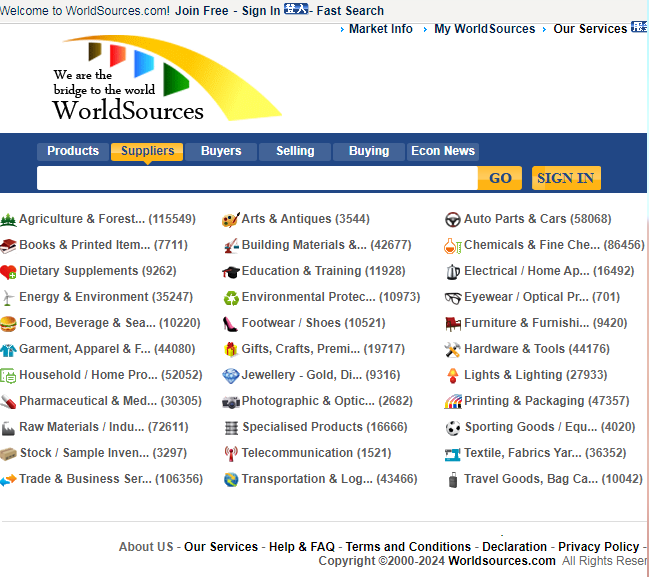Image resolution: width=649 pixels, height=577 pixels.
Task: Click the Textile sewing machine icon
Action: pyautogui.click(x=452, y=454)
